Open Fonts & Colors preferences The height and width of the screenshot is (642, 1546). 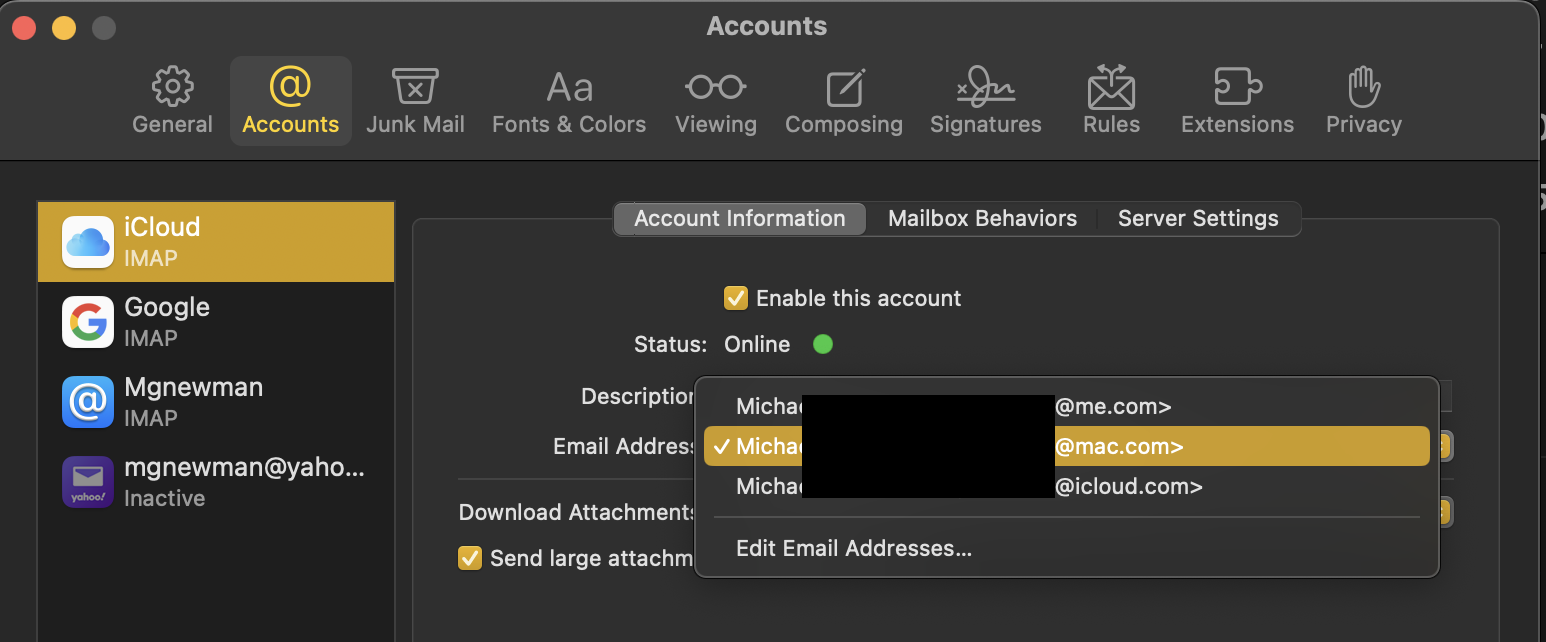[x=569, y=88]
